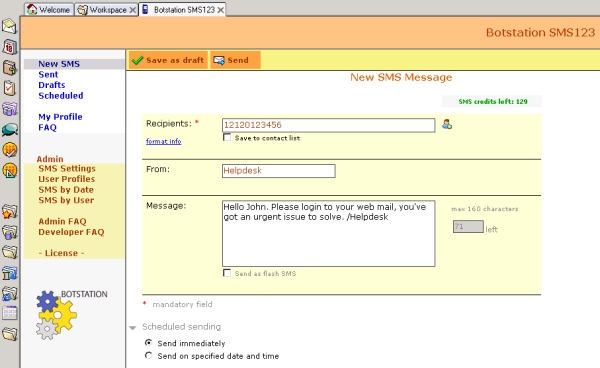Switch to the Welcome tab
Screen dimensions: 600x368
pos(49,10)
